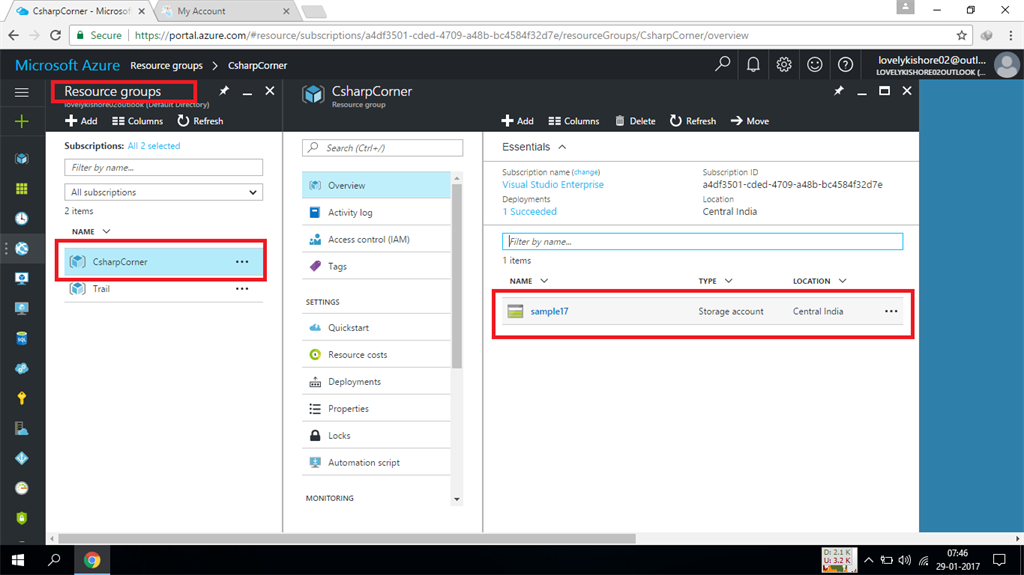Open Locks menu item
1024x575 pixels.
pyautogui.click(x=376, y=435)
